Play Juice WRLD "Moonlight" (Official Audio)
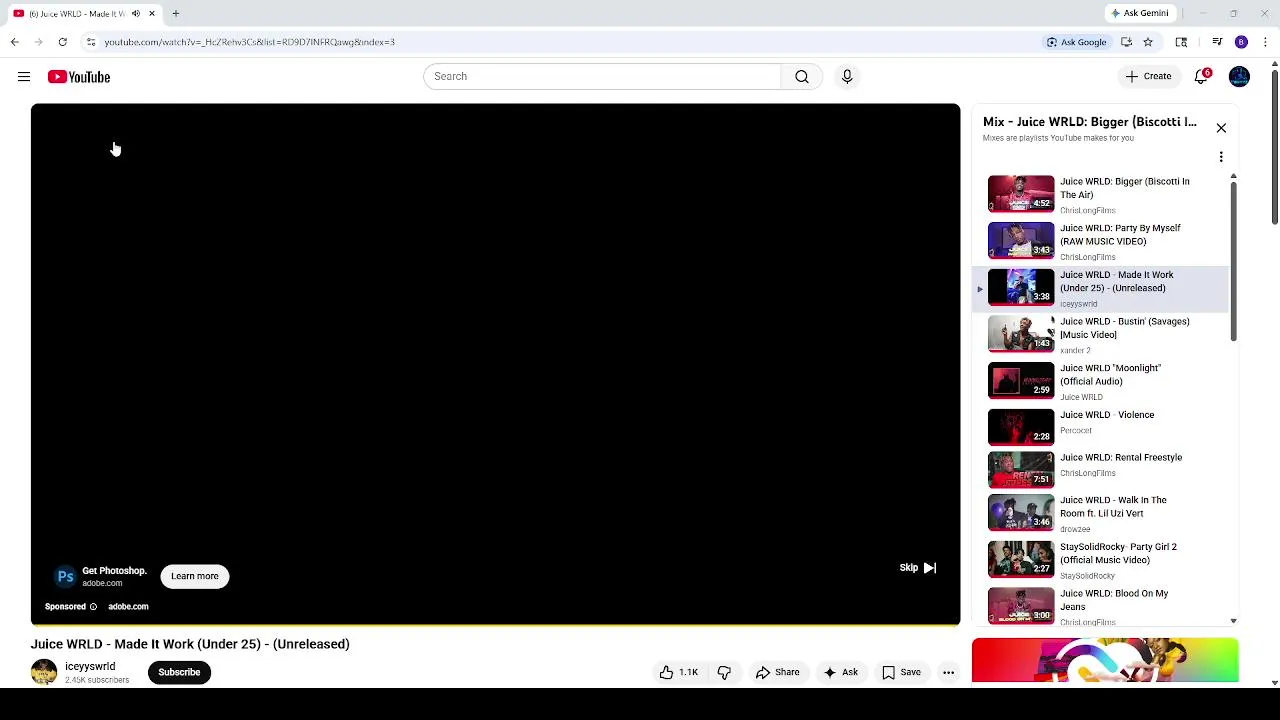This screenshot has height=720, width=1280. (x=1100, y=381)
